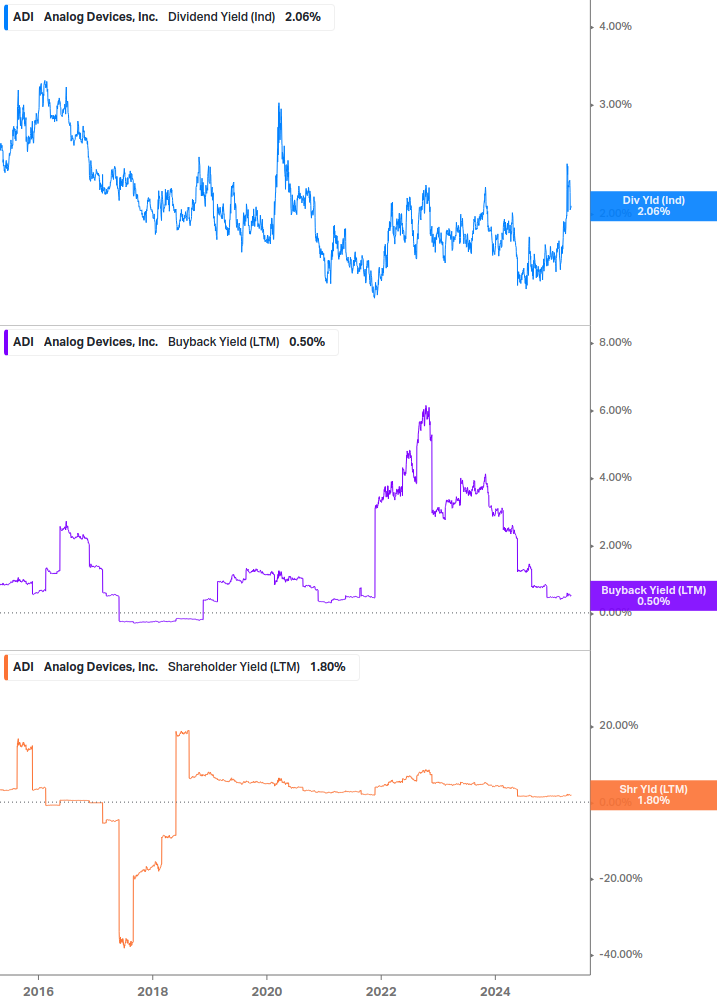Click the 0.50% value in the Buyback Yield legend
The image size is (717, 1005).
(307, 342)
